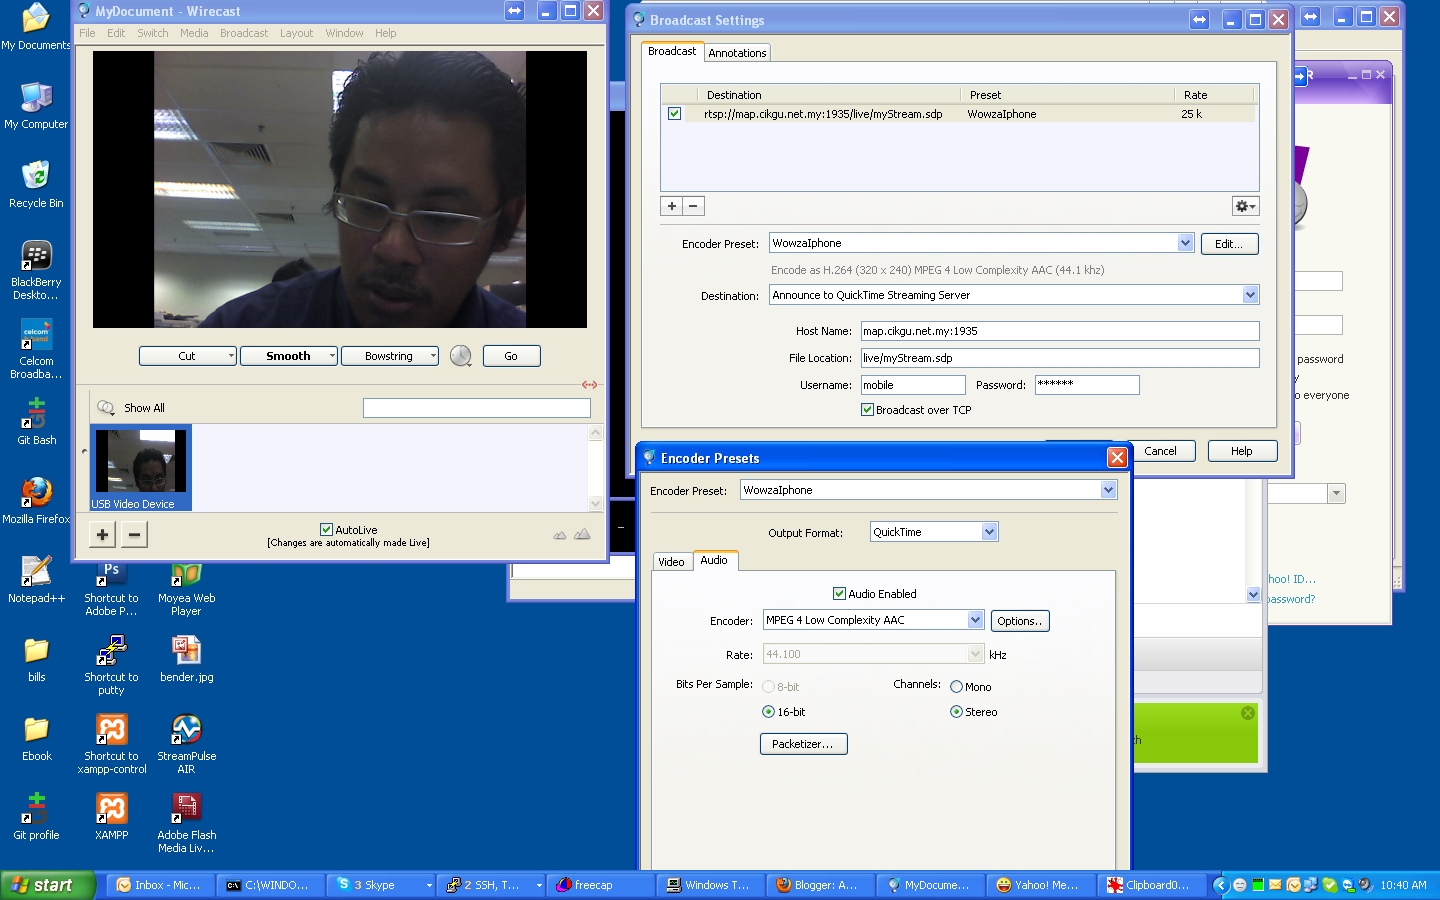Select the USB Video Device thumbnail
The height and width of the screenshot is (900, 1440).
pyautogui.click(x=141, y=467)
